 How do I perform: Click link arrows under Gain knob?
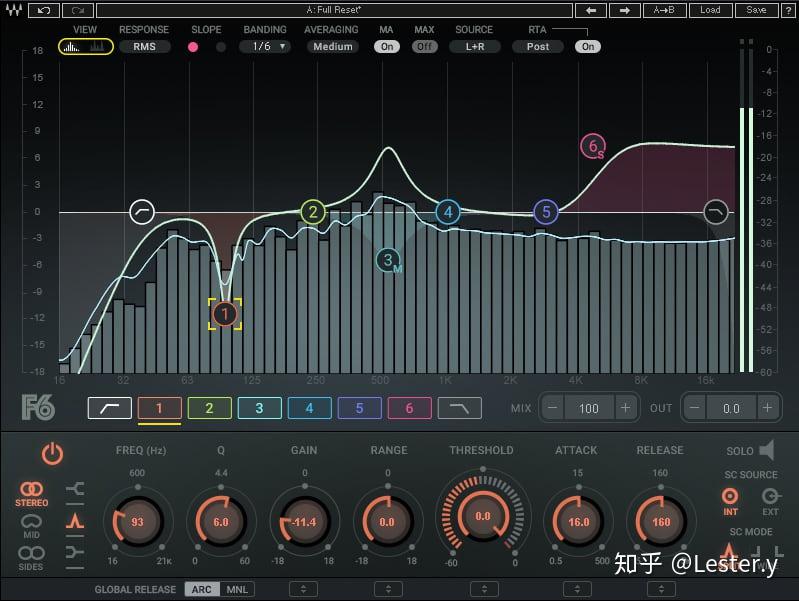(304, 589)
